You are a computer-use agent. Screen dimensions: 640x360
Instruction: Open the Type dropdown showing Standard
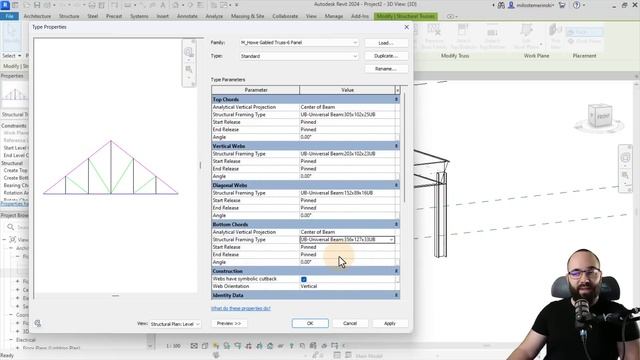click(x=299, y=56)
